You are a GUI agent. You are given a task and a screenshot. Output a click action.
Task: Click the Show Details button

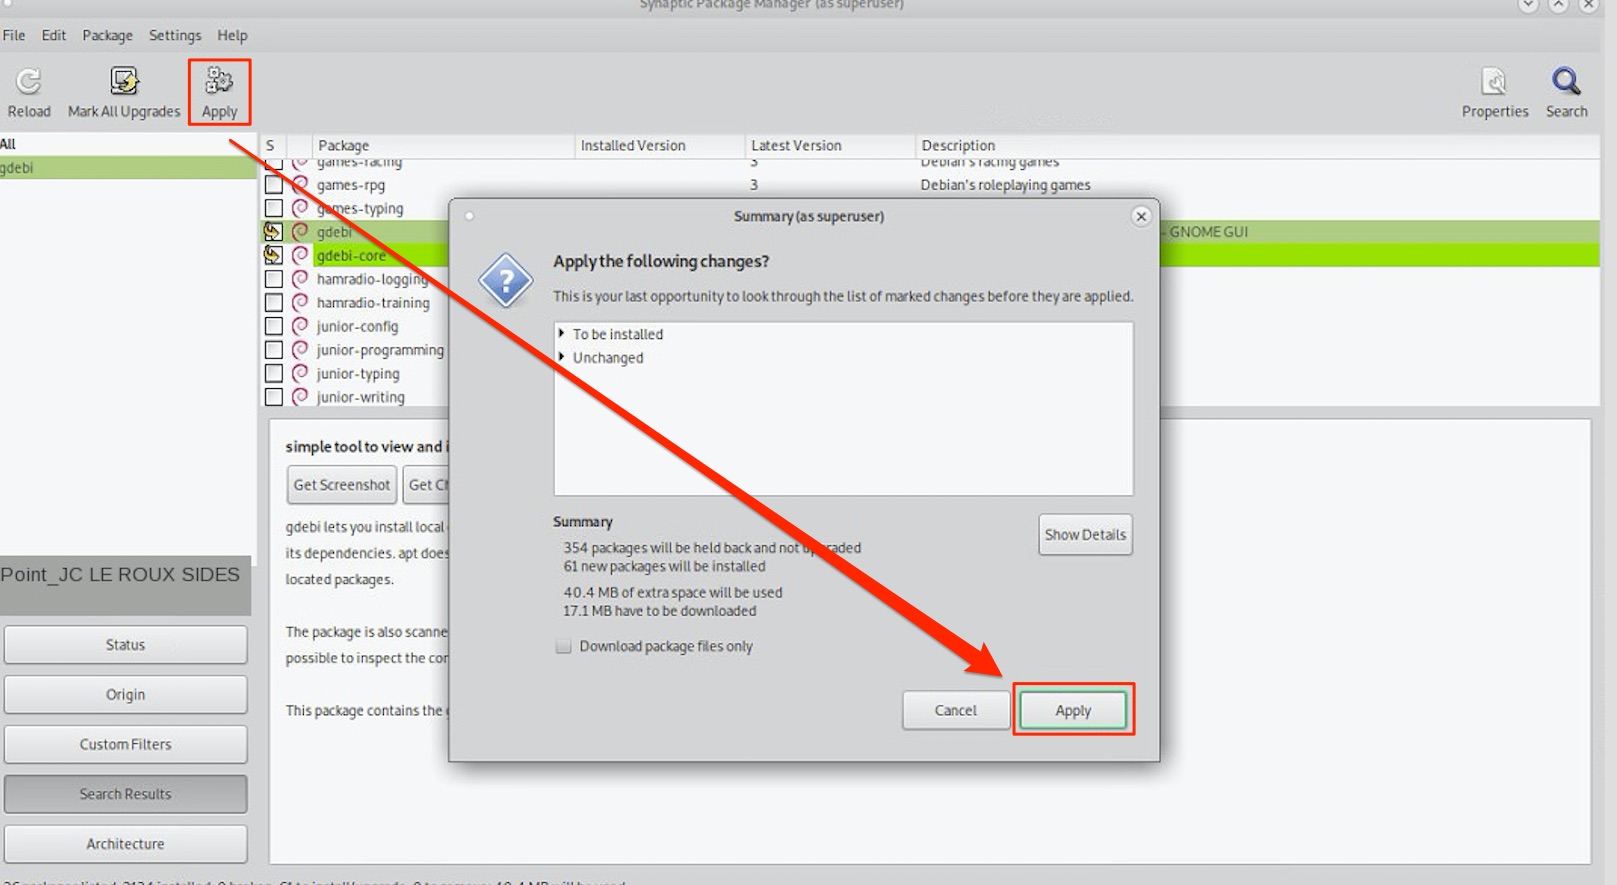coord(1085,535)
